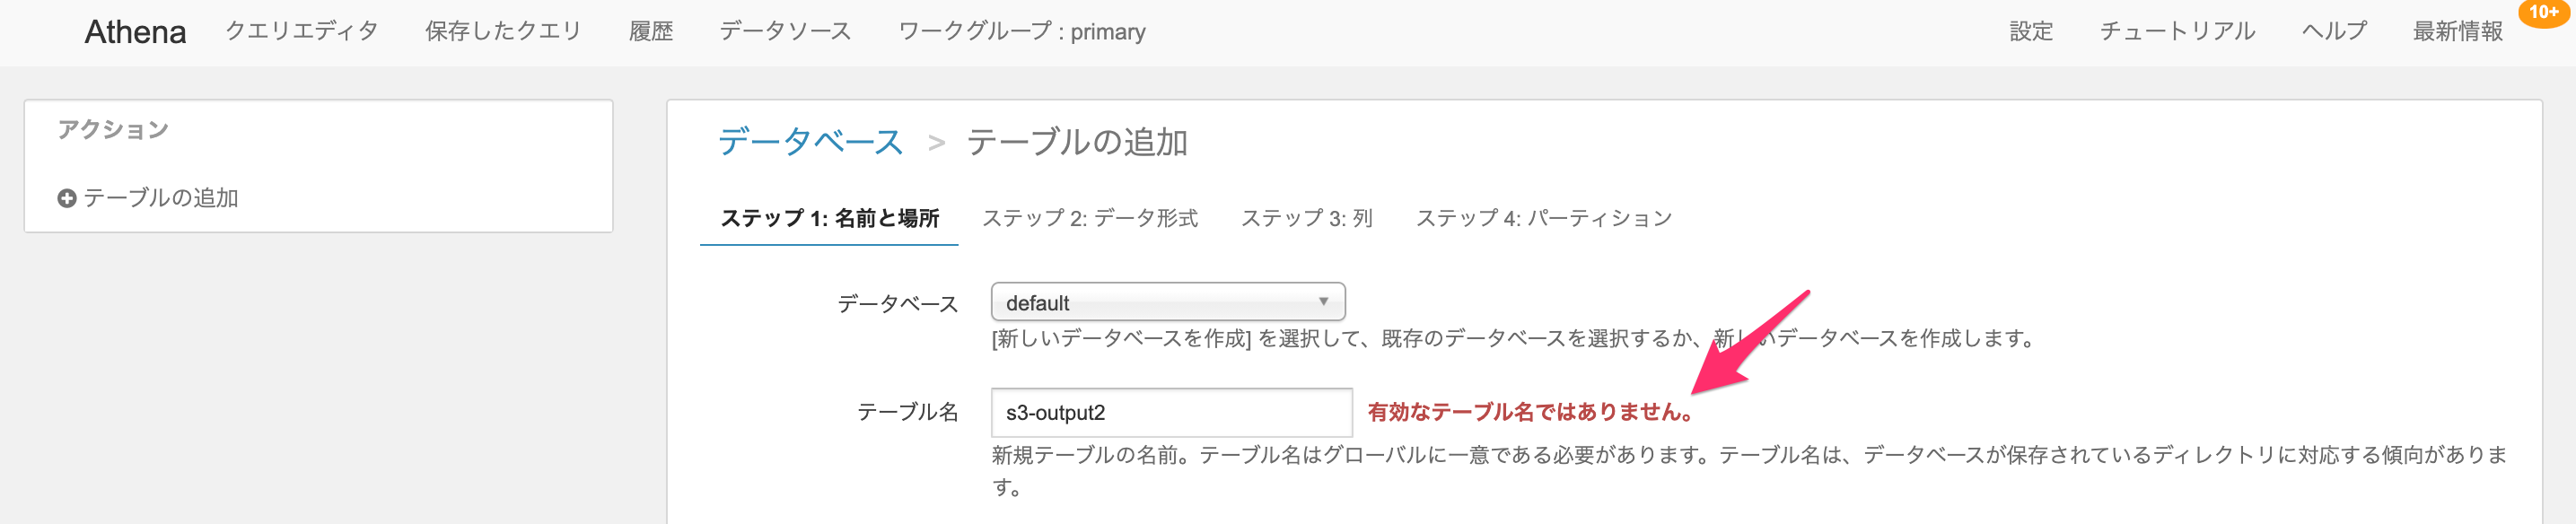
Task: Click the plus icon beside テーブルの追加
Action: 67,198
